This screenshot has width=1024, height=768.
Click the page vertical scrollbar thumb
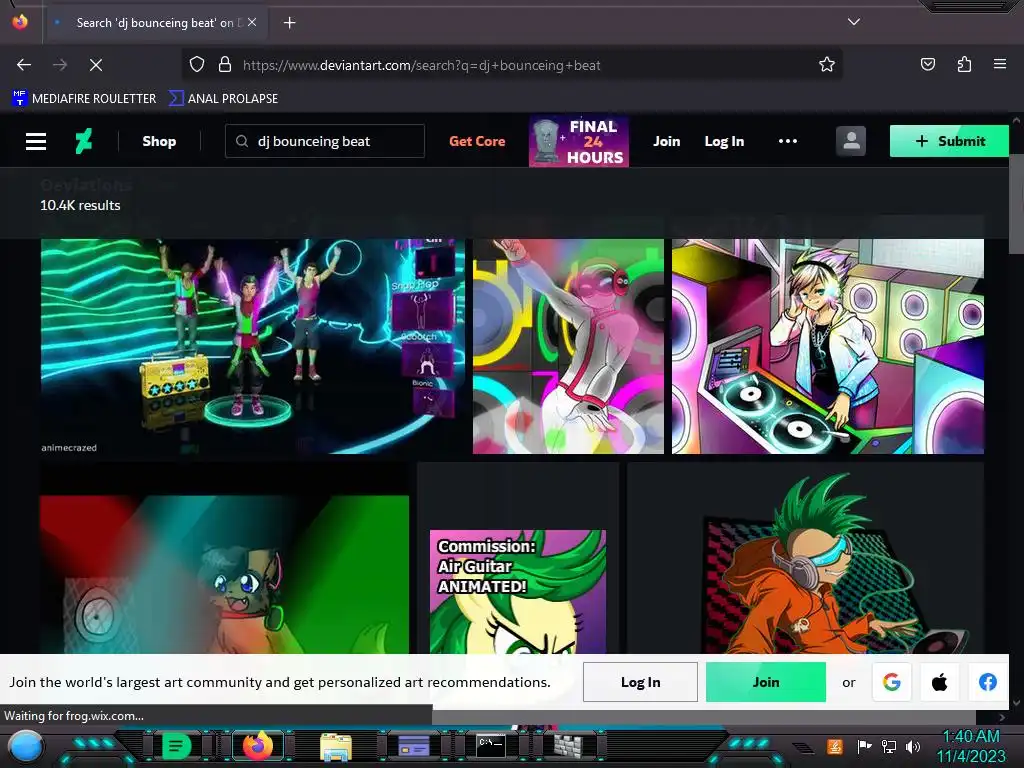point(1016,204)
